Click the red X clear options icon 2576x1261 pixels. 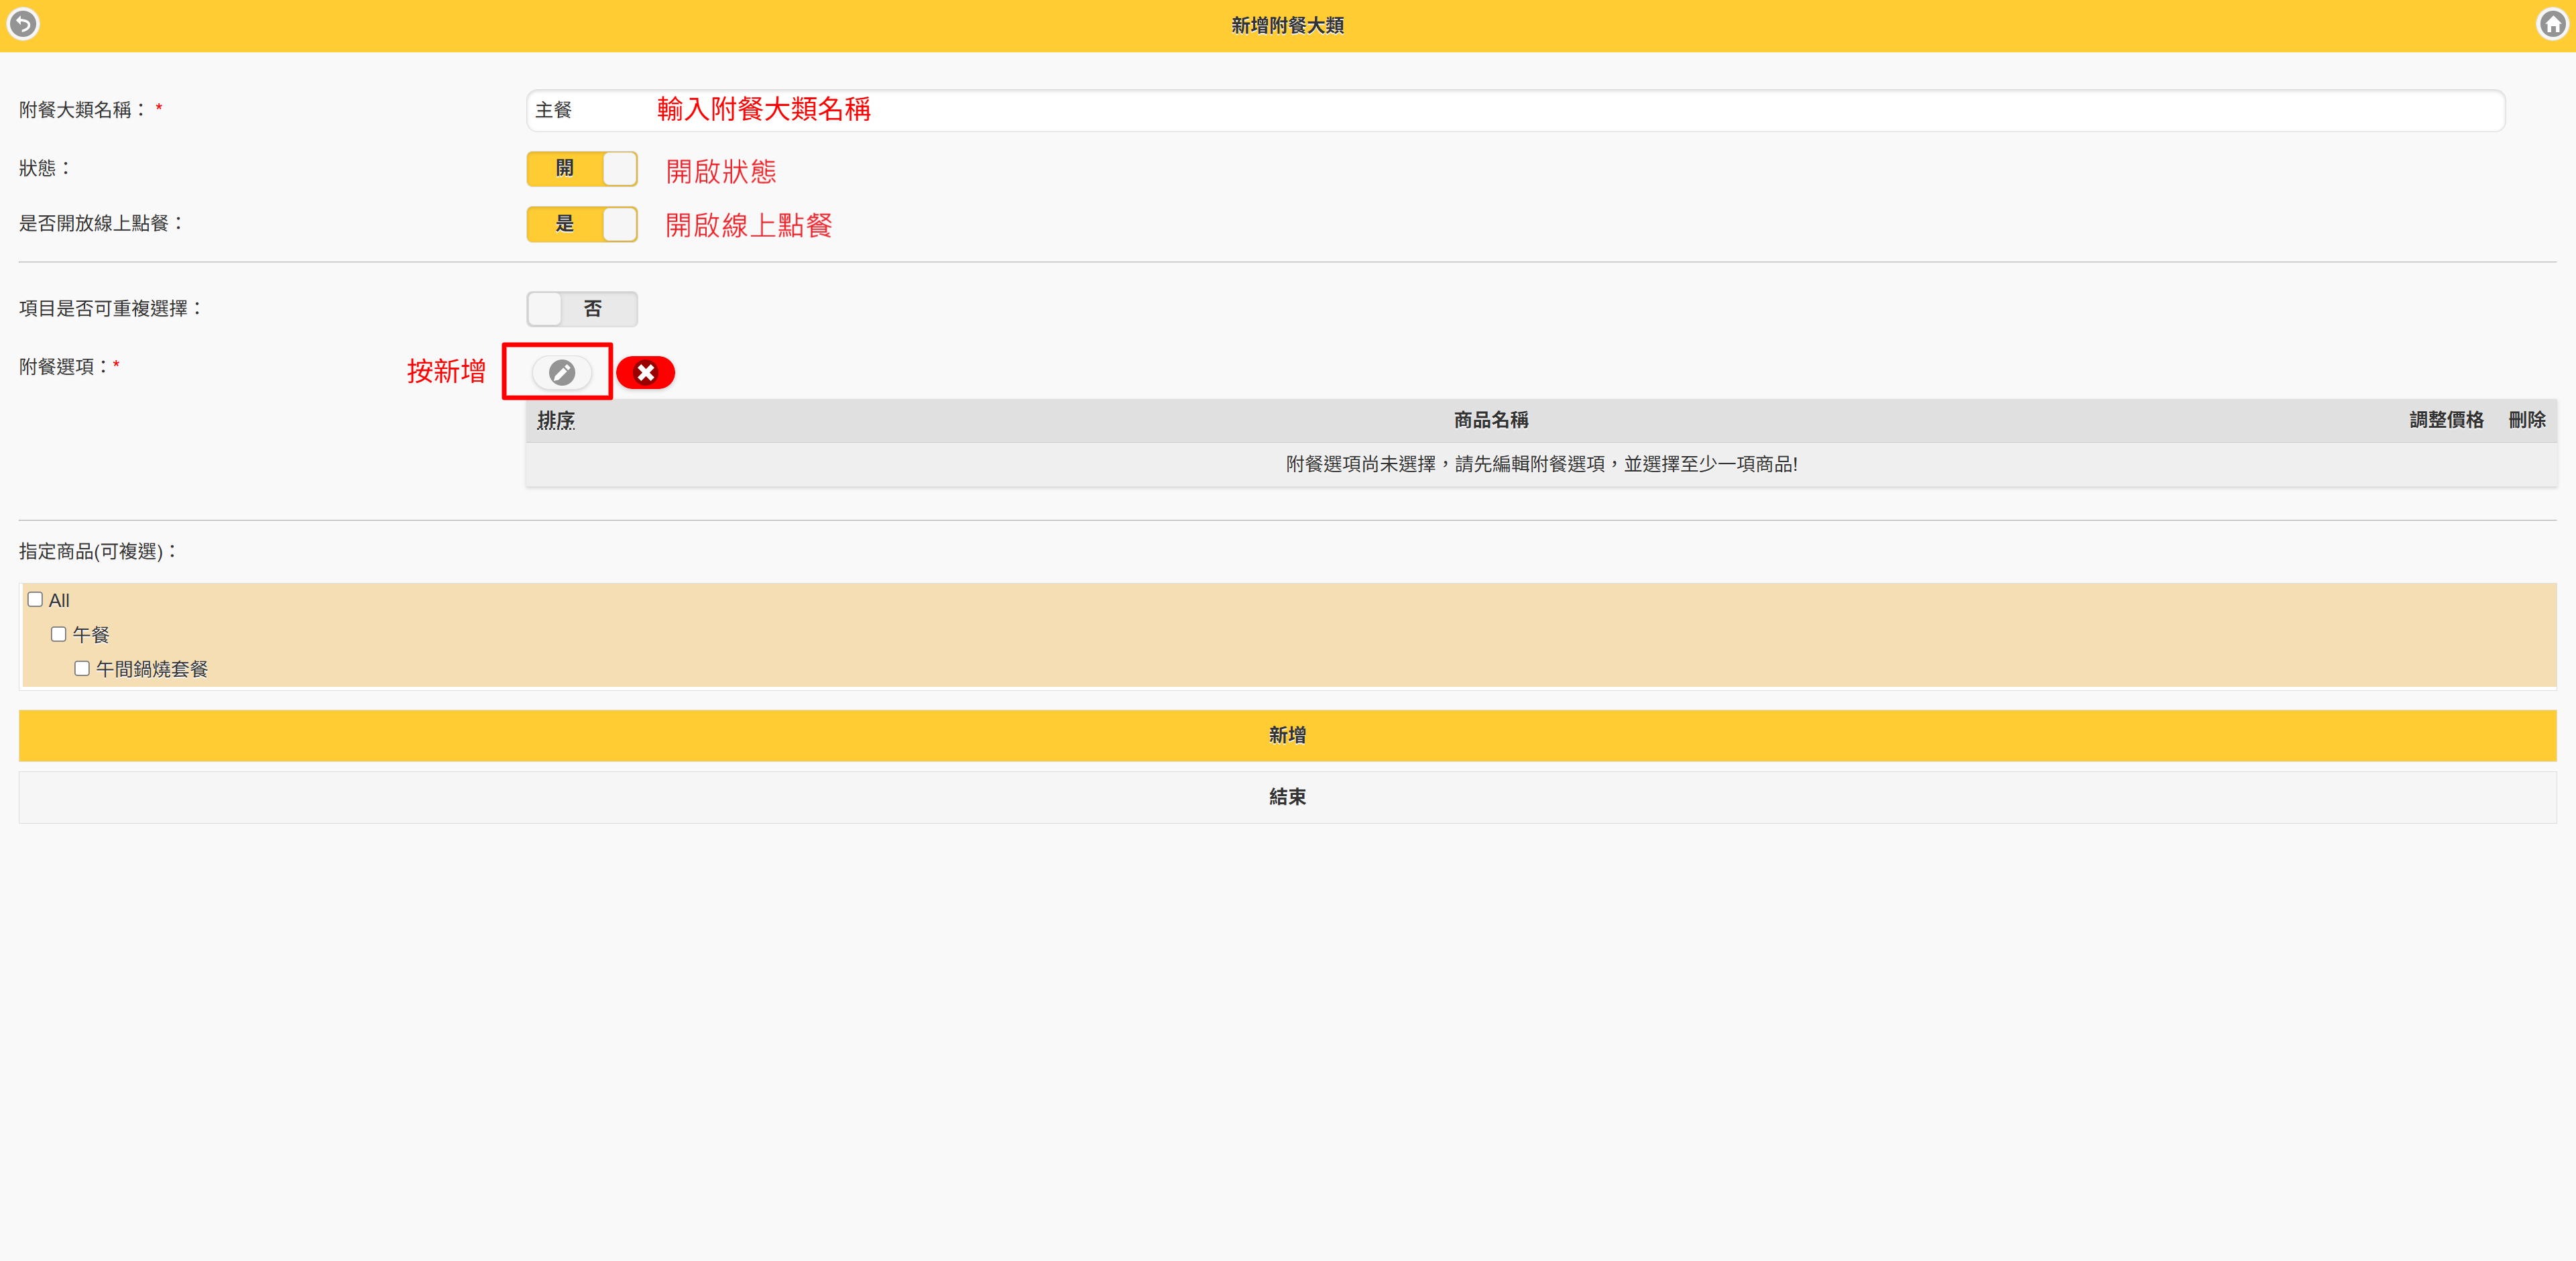click(x=645, y=372)
